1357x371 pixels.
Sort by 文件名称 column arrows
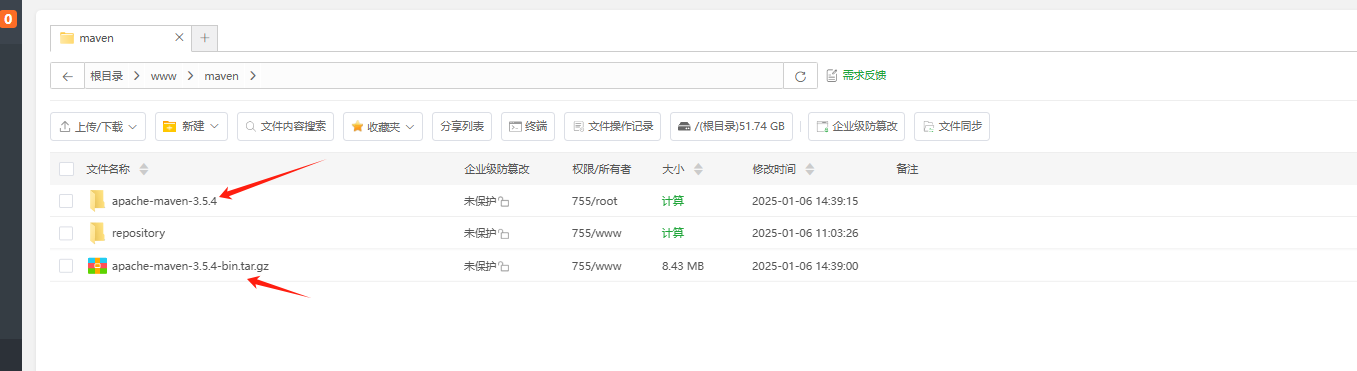(144, 169)
